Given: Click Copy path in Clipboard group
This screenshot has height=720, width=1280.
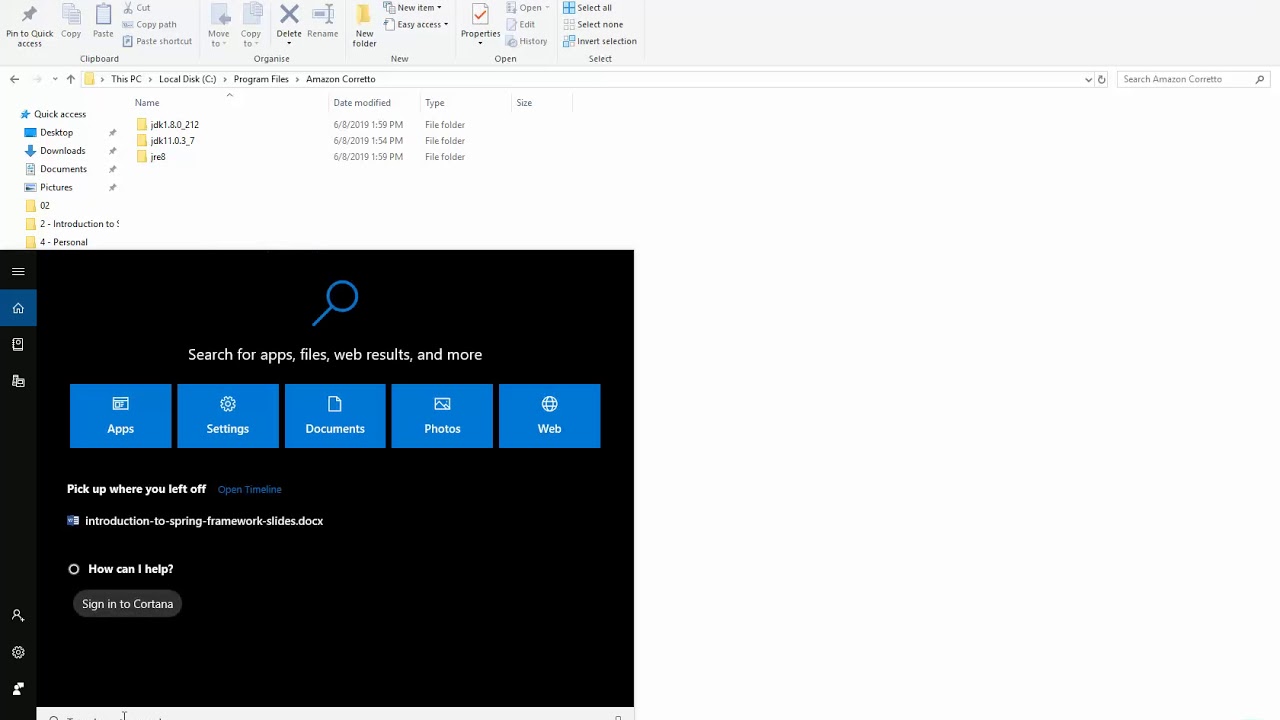Looking at the screenshot, I should (x=149, y=24).
